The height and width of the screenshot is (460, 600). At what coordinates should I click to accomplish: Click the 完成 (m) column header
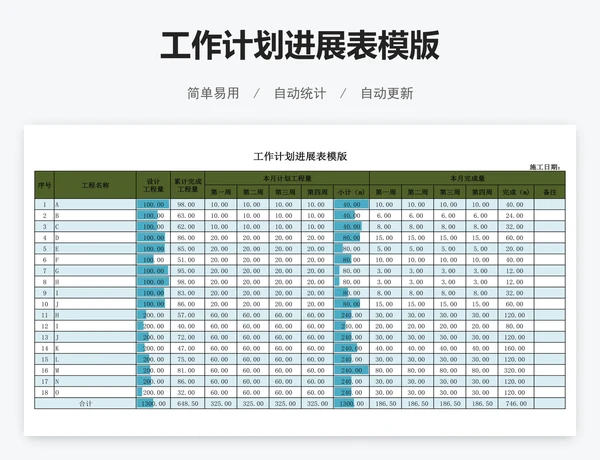(x=514, y=191)
